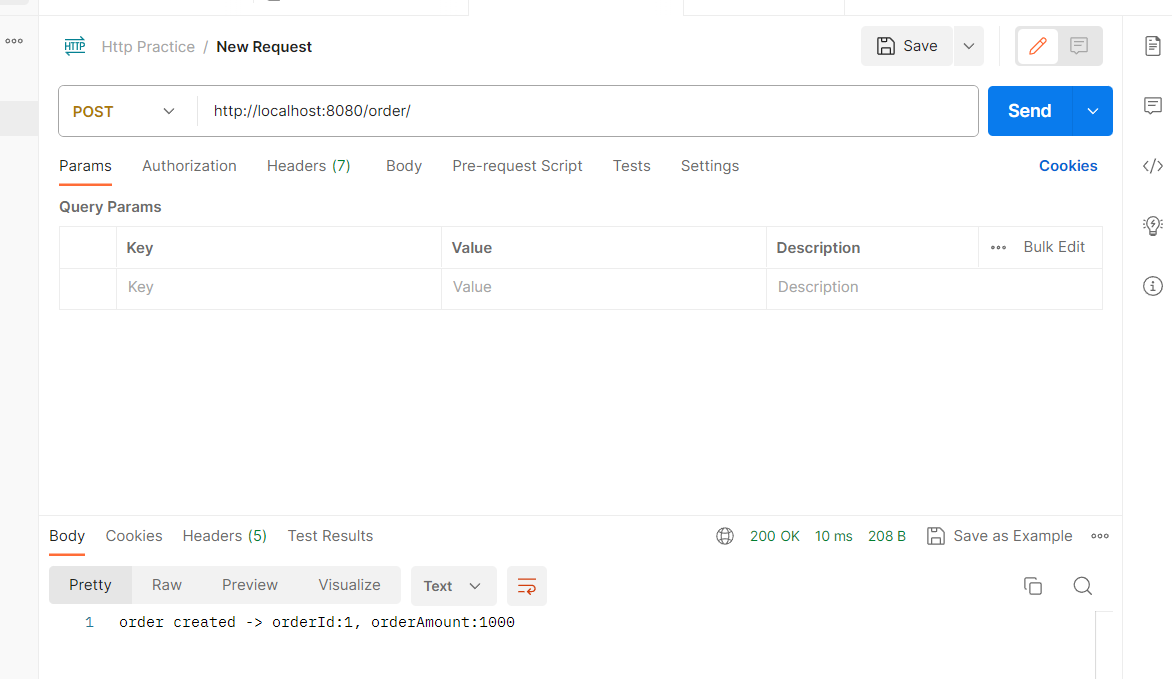Copy the response with copy icon
This screenshot has width=1172, height=679.
coord(1033,586)
